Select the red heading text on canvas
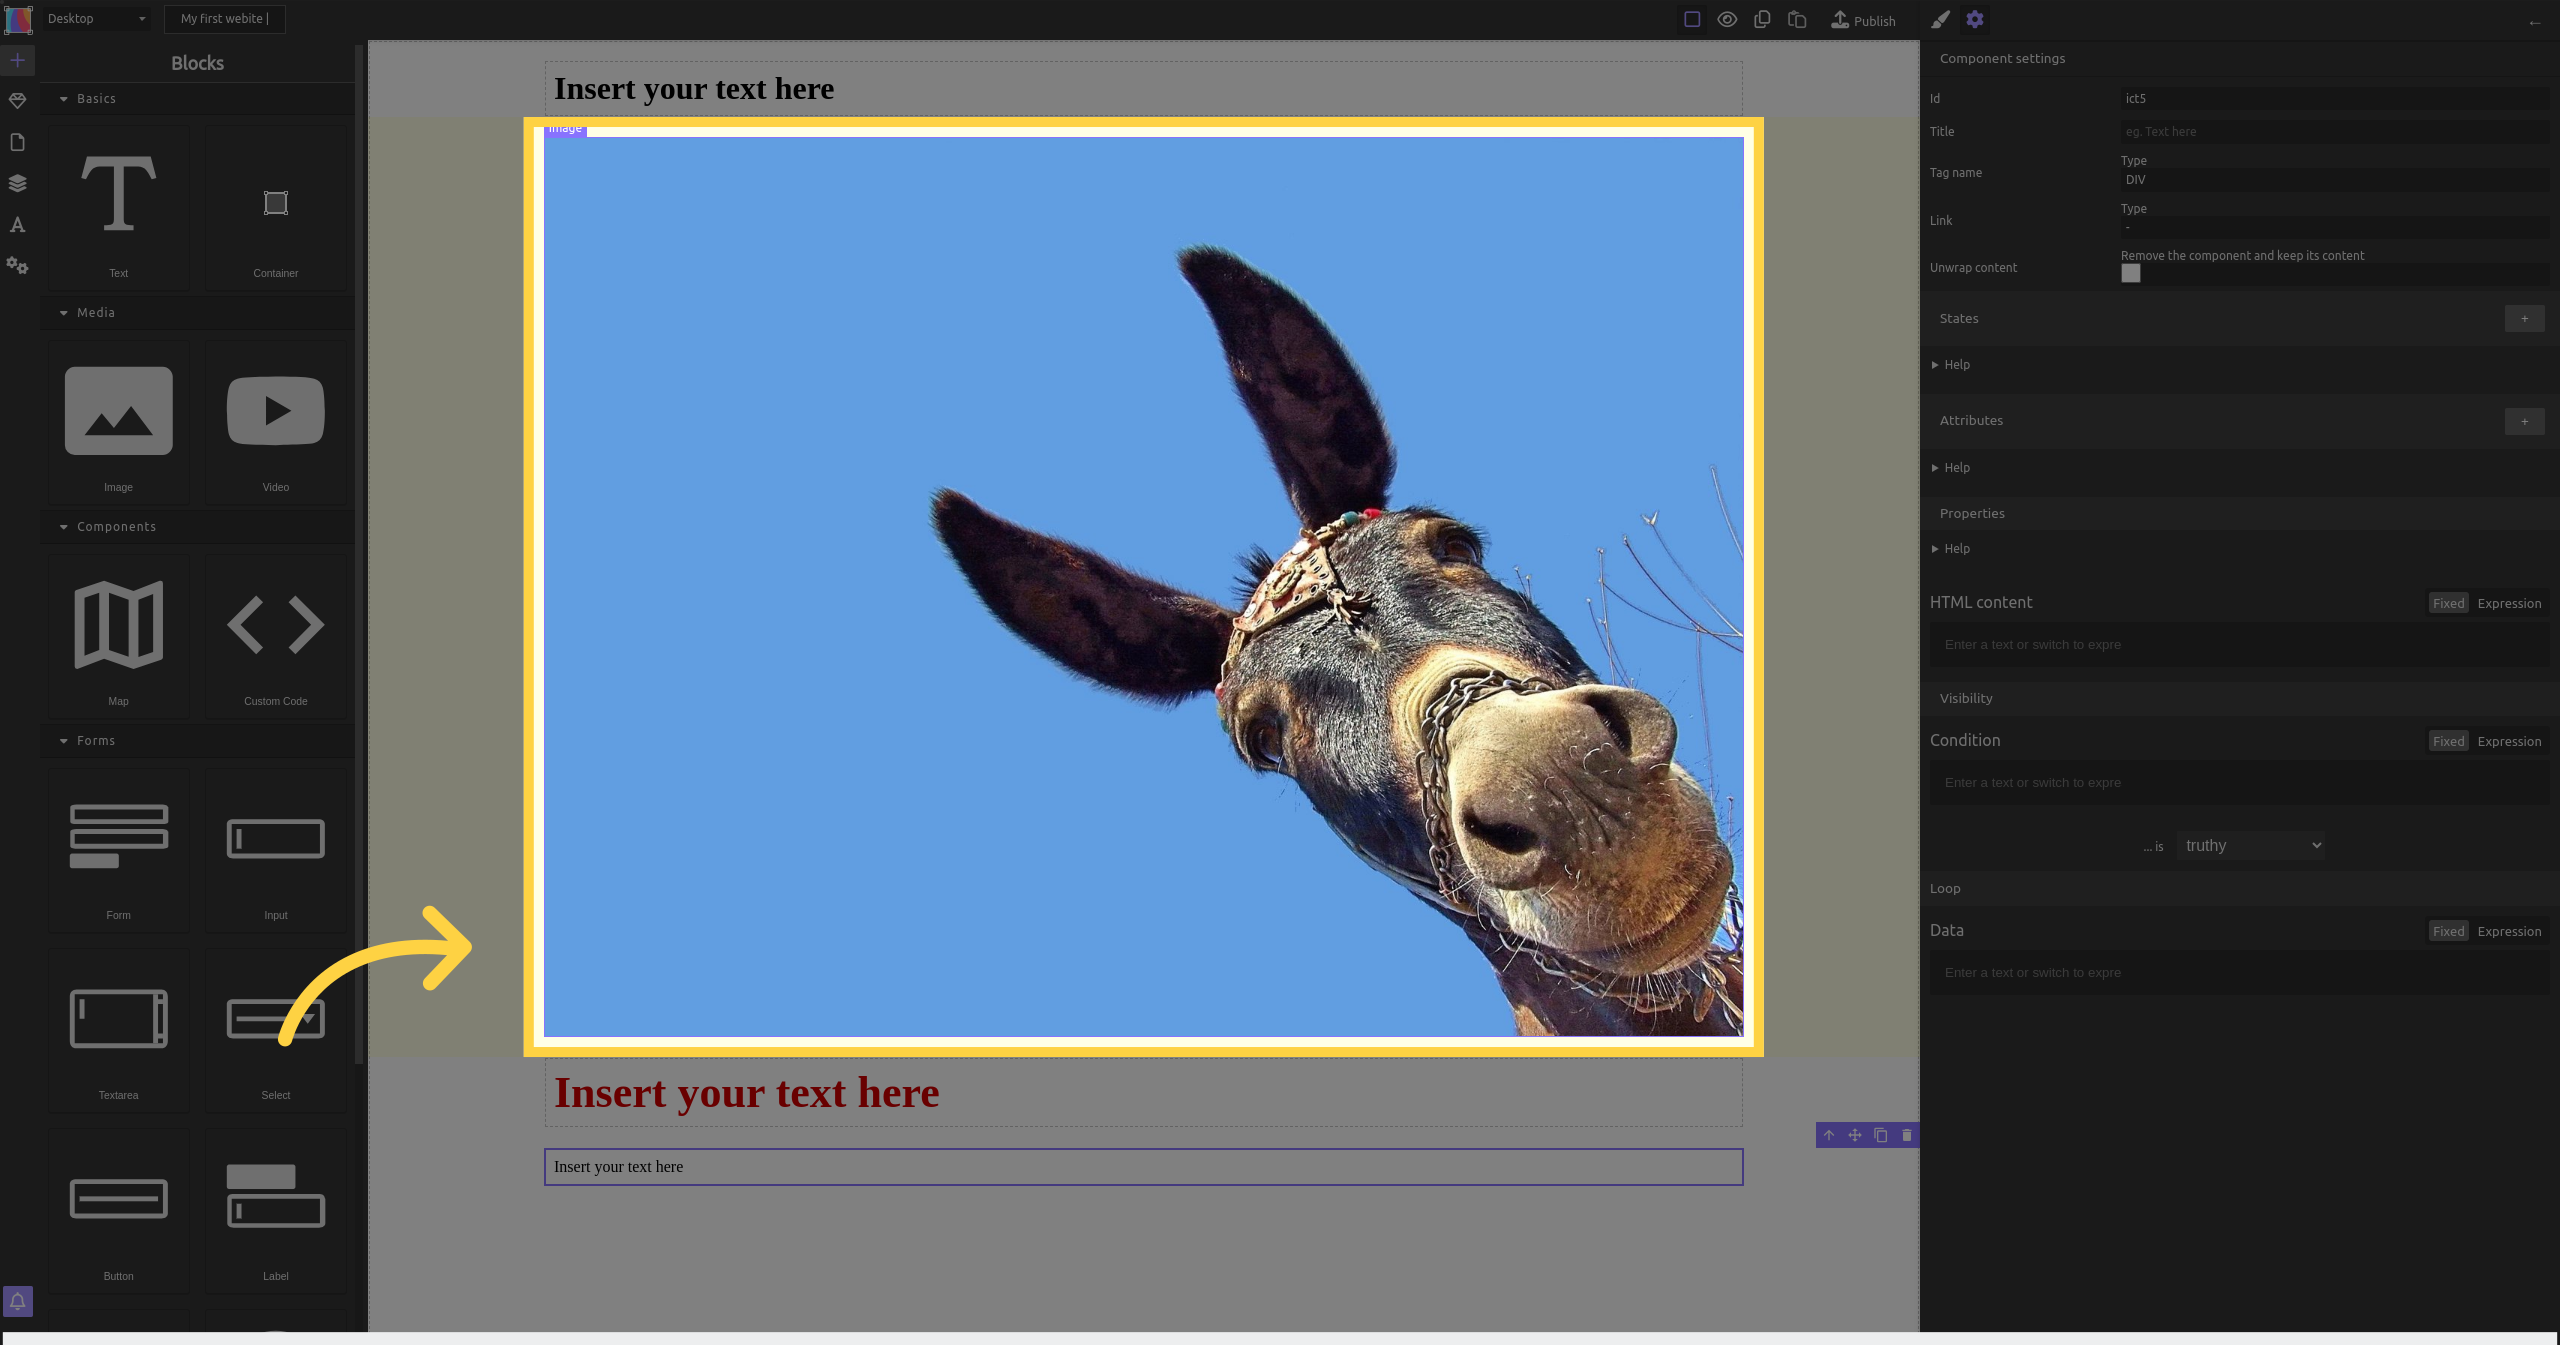 [746, 1093]
